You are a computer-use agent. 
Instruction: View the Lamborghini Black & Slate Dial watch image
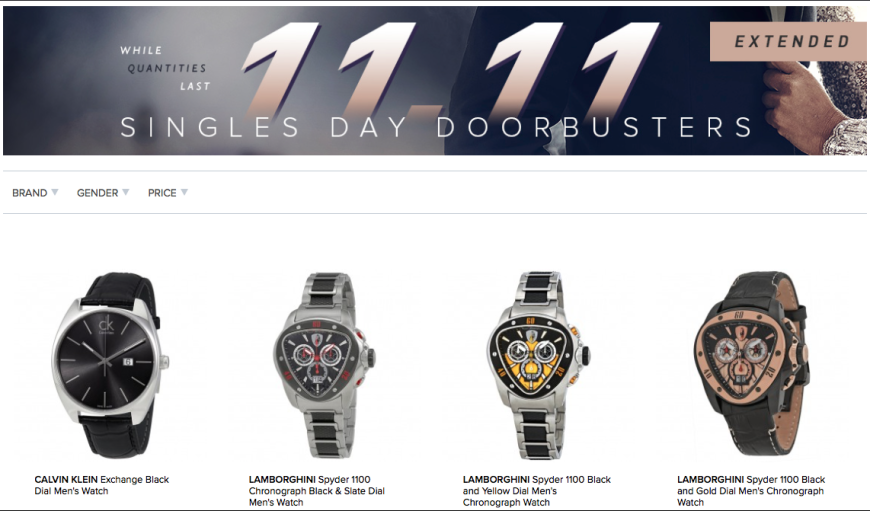(324, 365)
